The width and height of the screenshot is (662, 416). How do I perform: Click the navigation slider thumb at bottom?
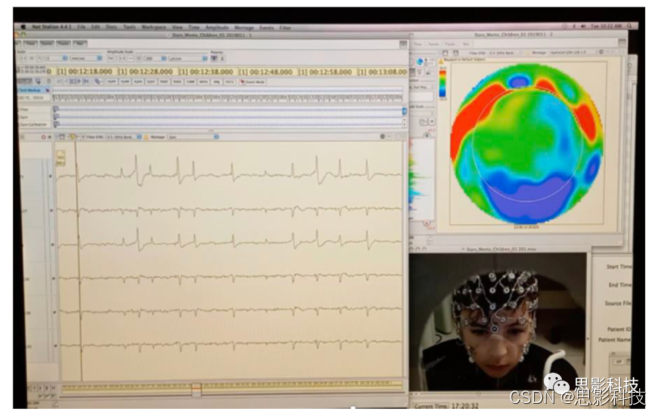coord(196,389)
